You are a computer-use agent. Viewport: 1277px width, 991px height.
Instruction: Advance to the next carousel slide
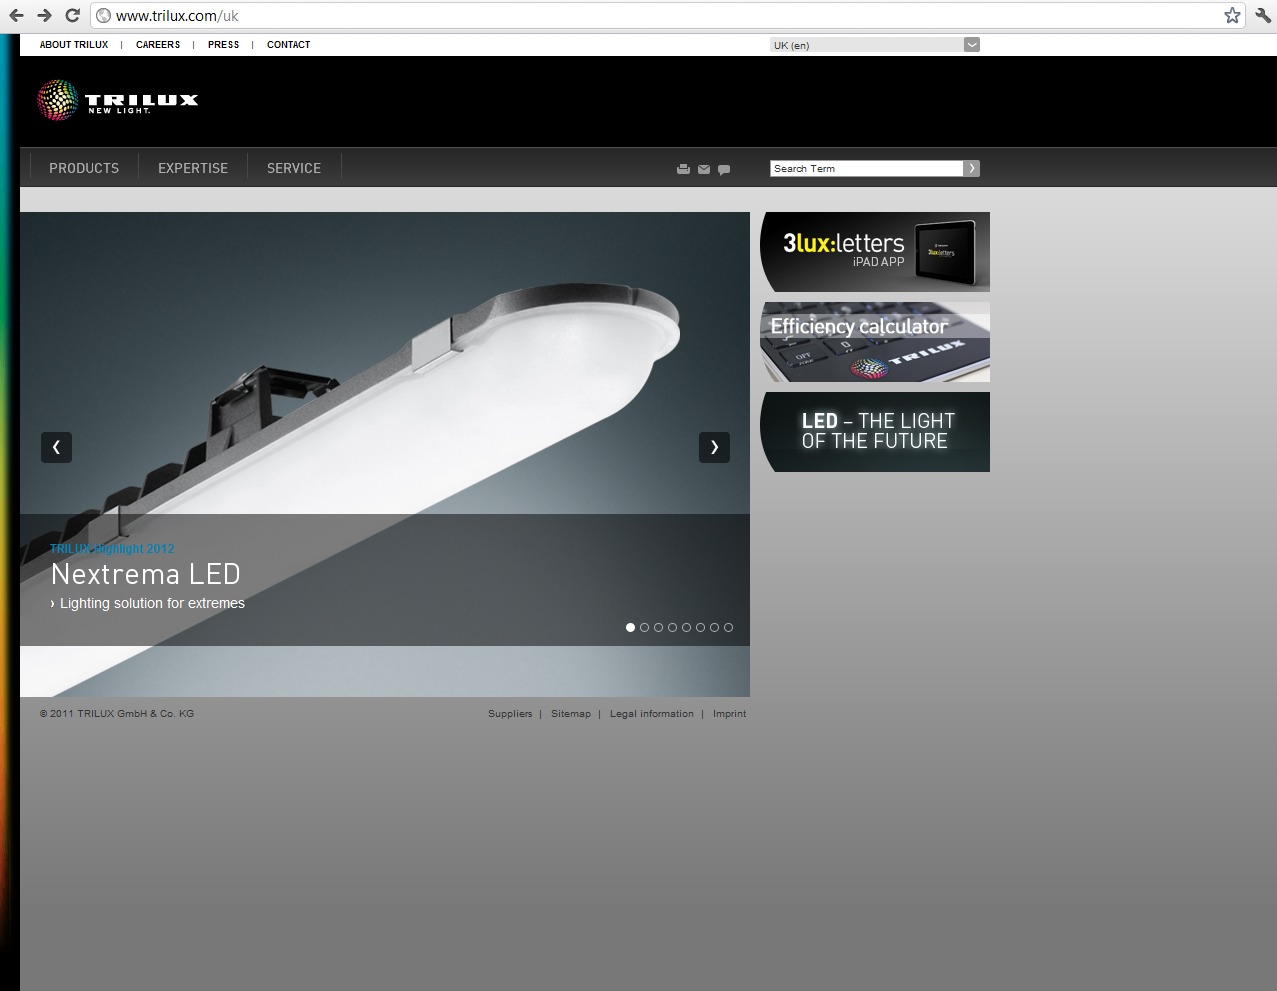coord(714,447)
